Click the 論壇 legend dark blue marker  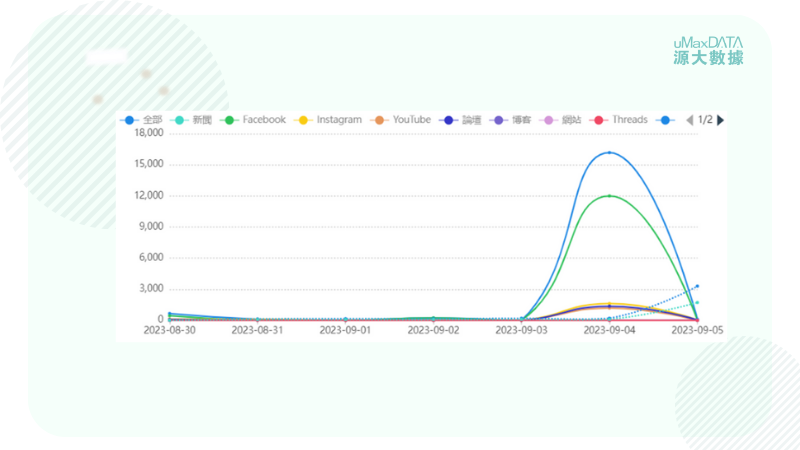click(450, 120)
